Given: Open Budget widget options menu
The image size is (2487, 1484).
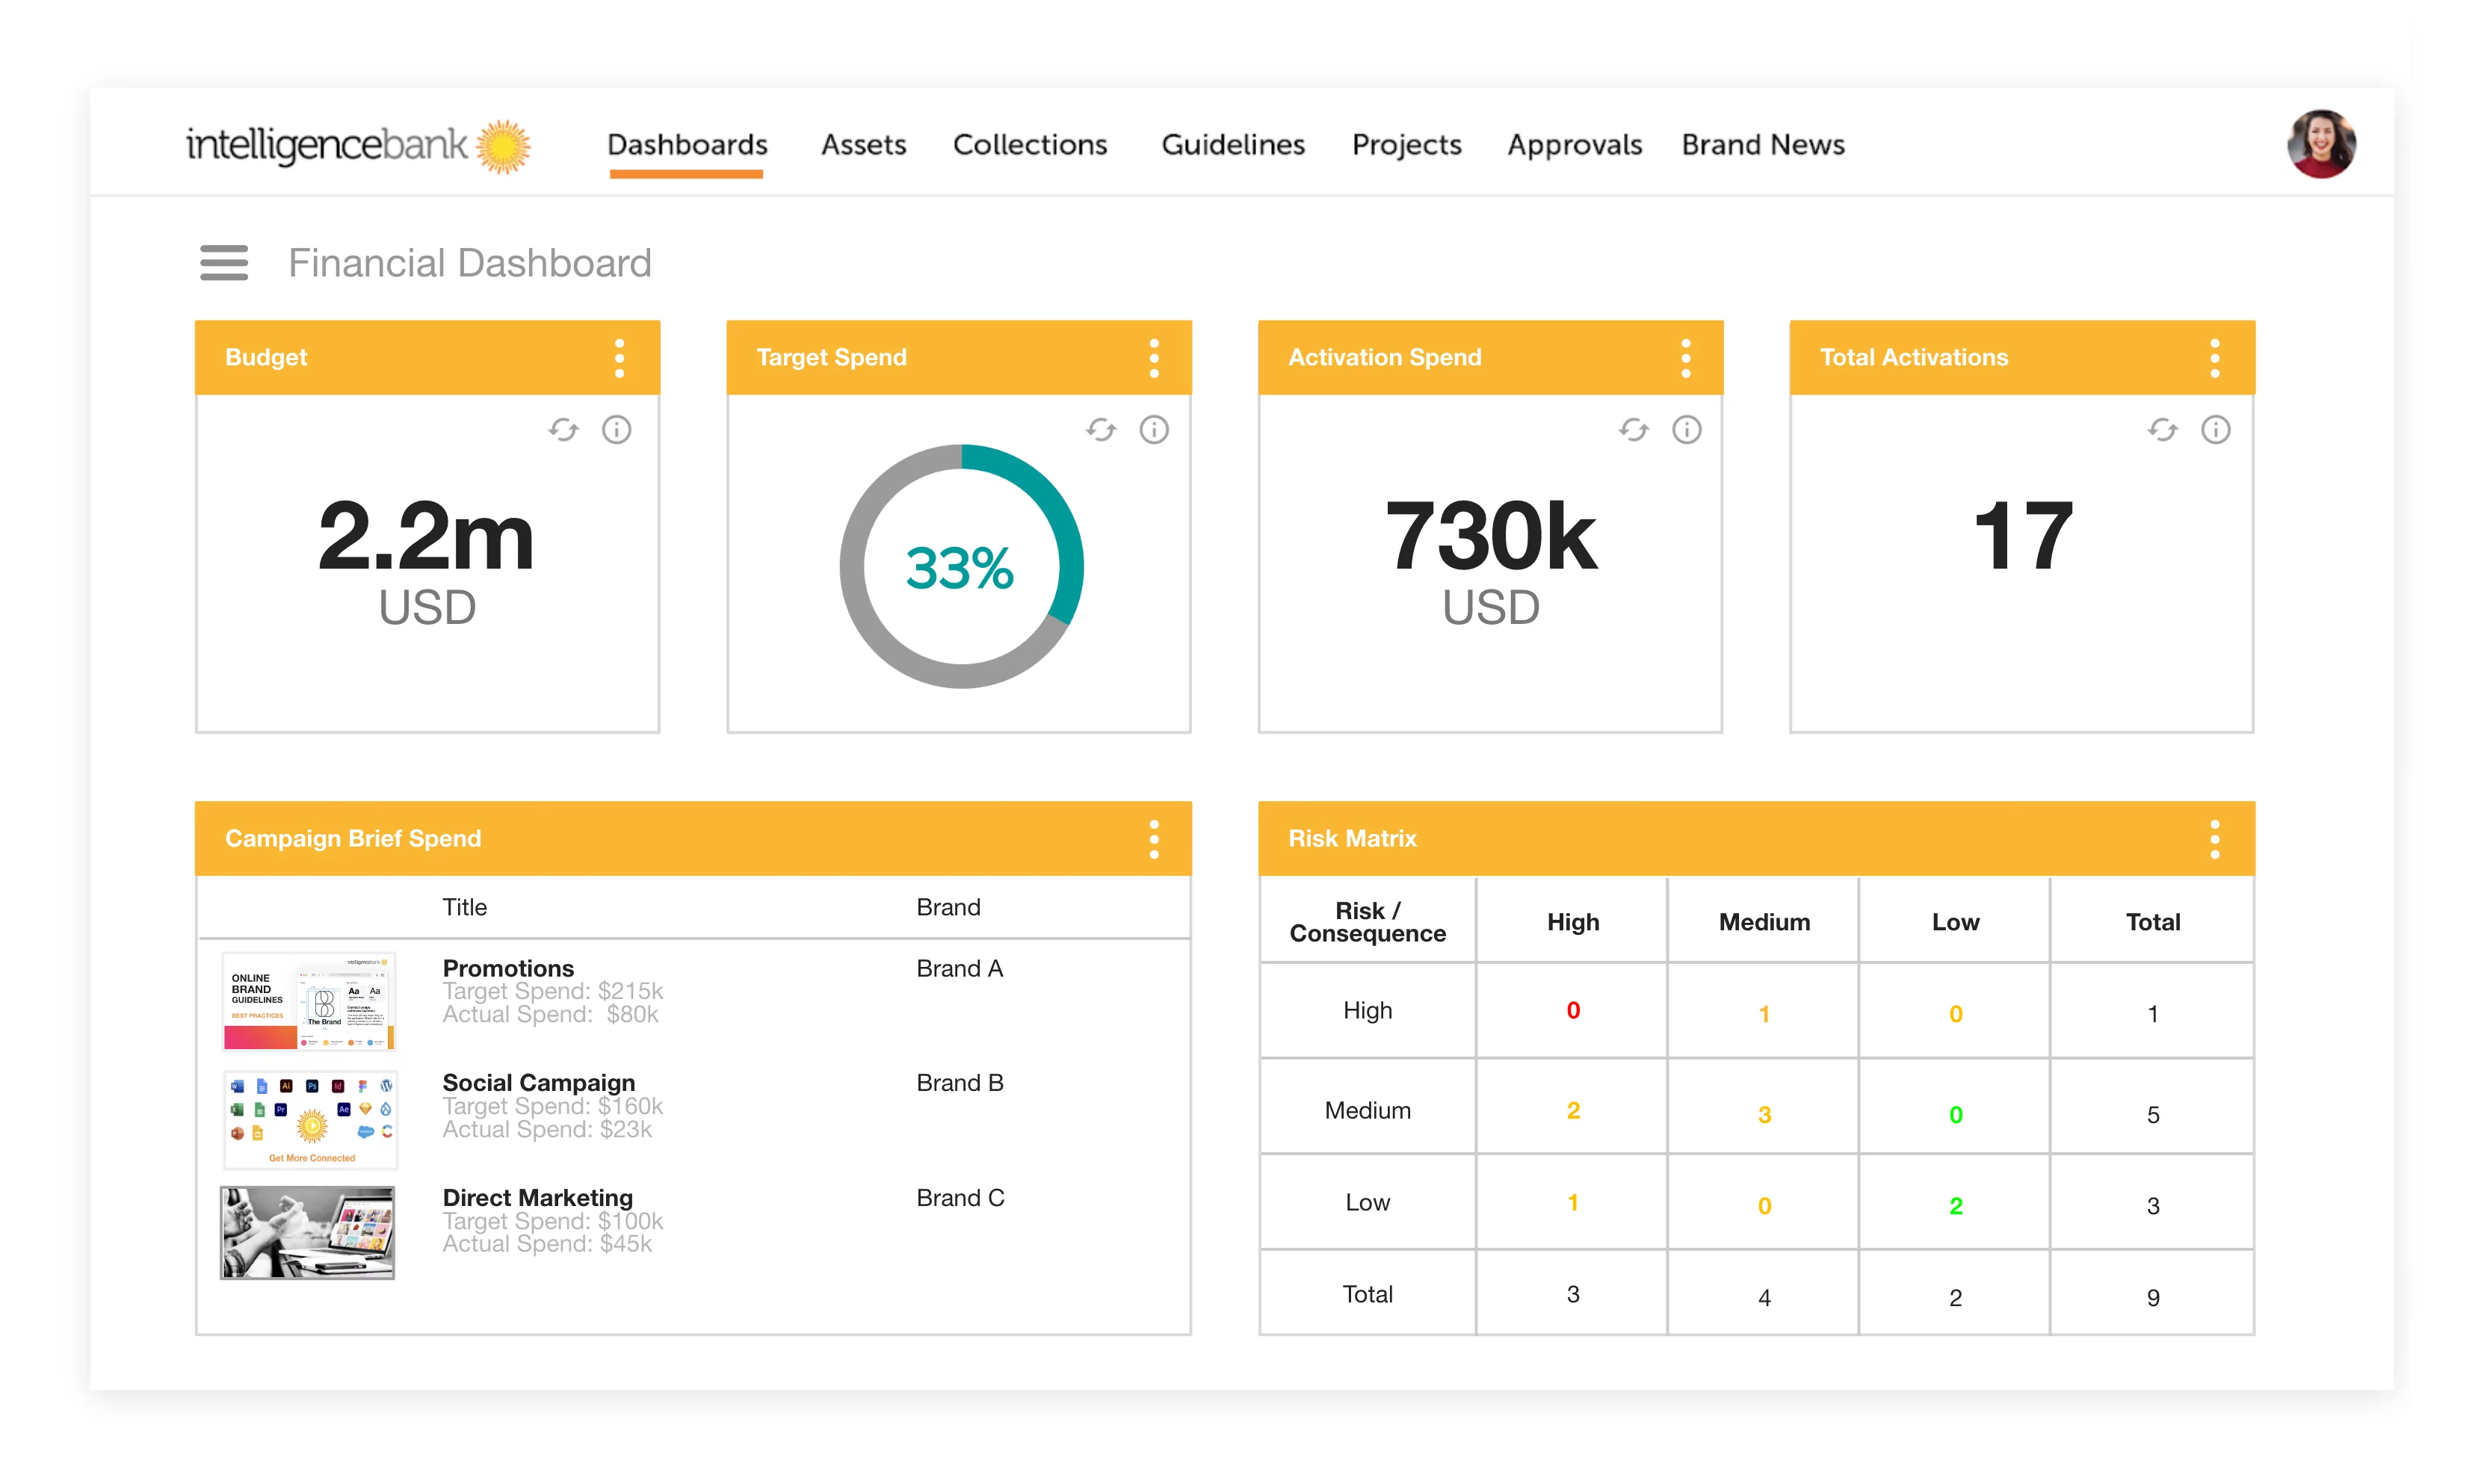Looking at the screenshot, I should pyautogui.click(x=619, y=358).
